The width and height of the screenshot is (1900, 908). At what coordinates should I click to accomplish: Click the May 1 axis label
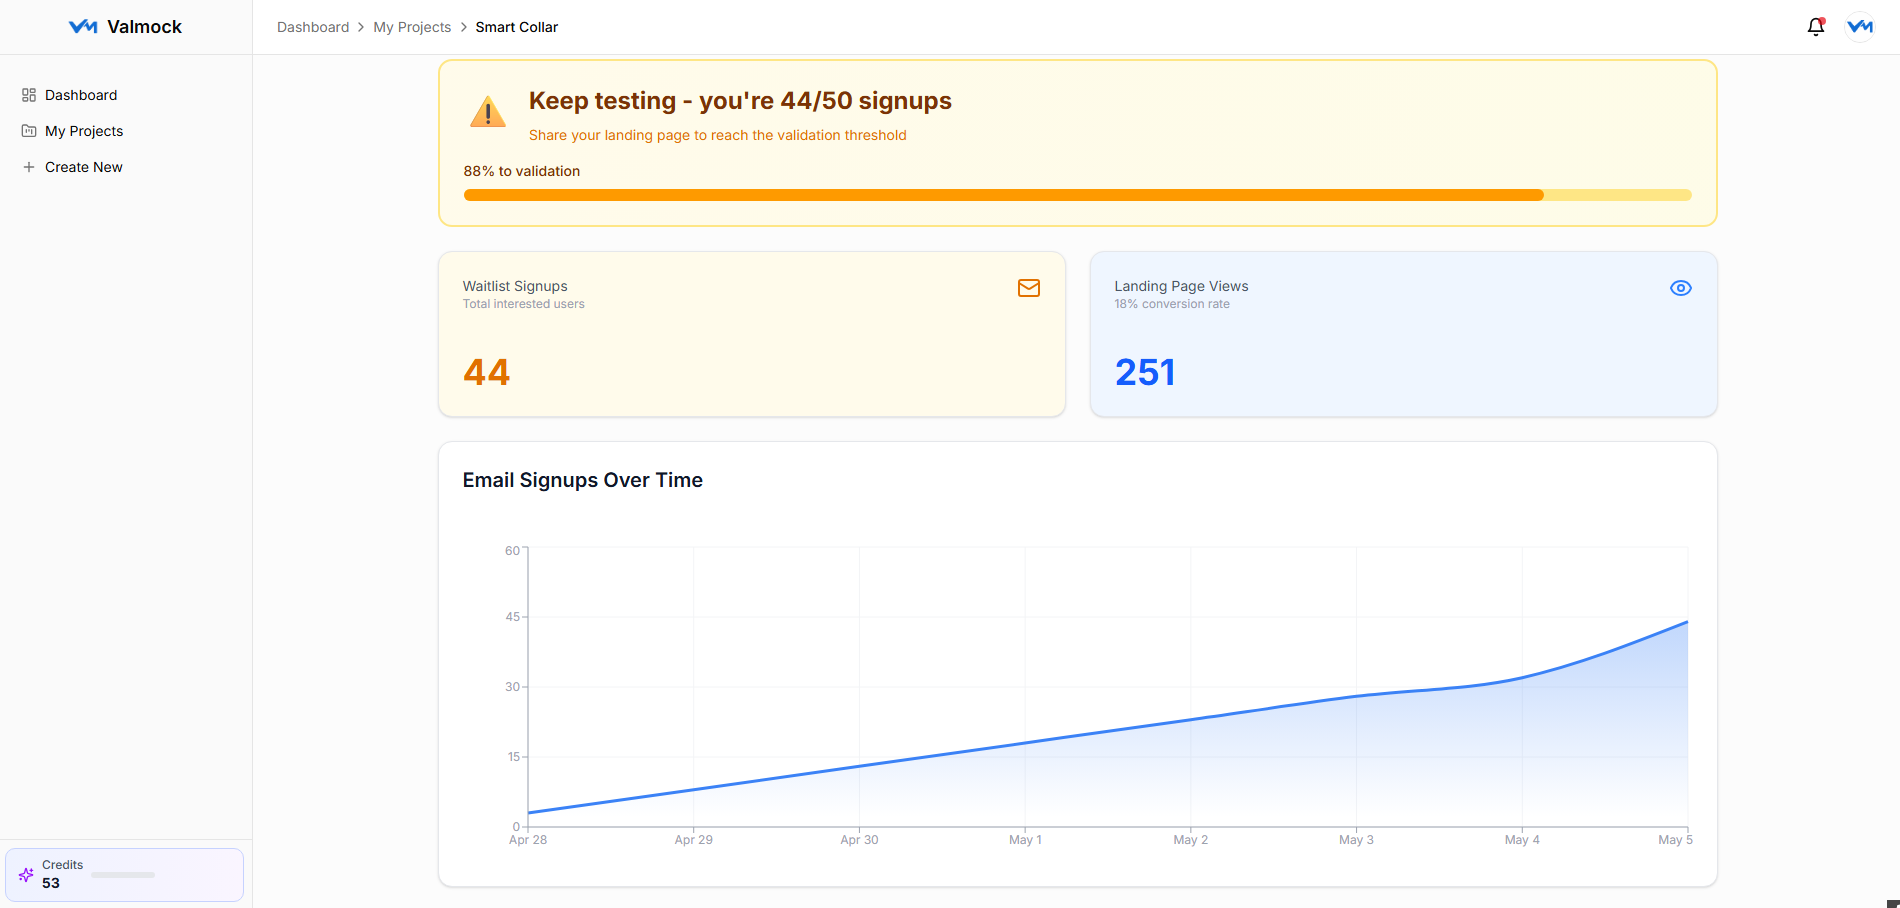pyautogui.click(x=1025, y=840)
